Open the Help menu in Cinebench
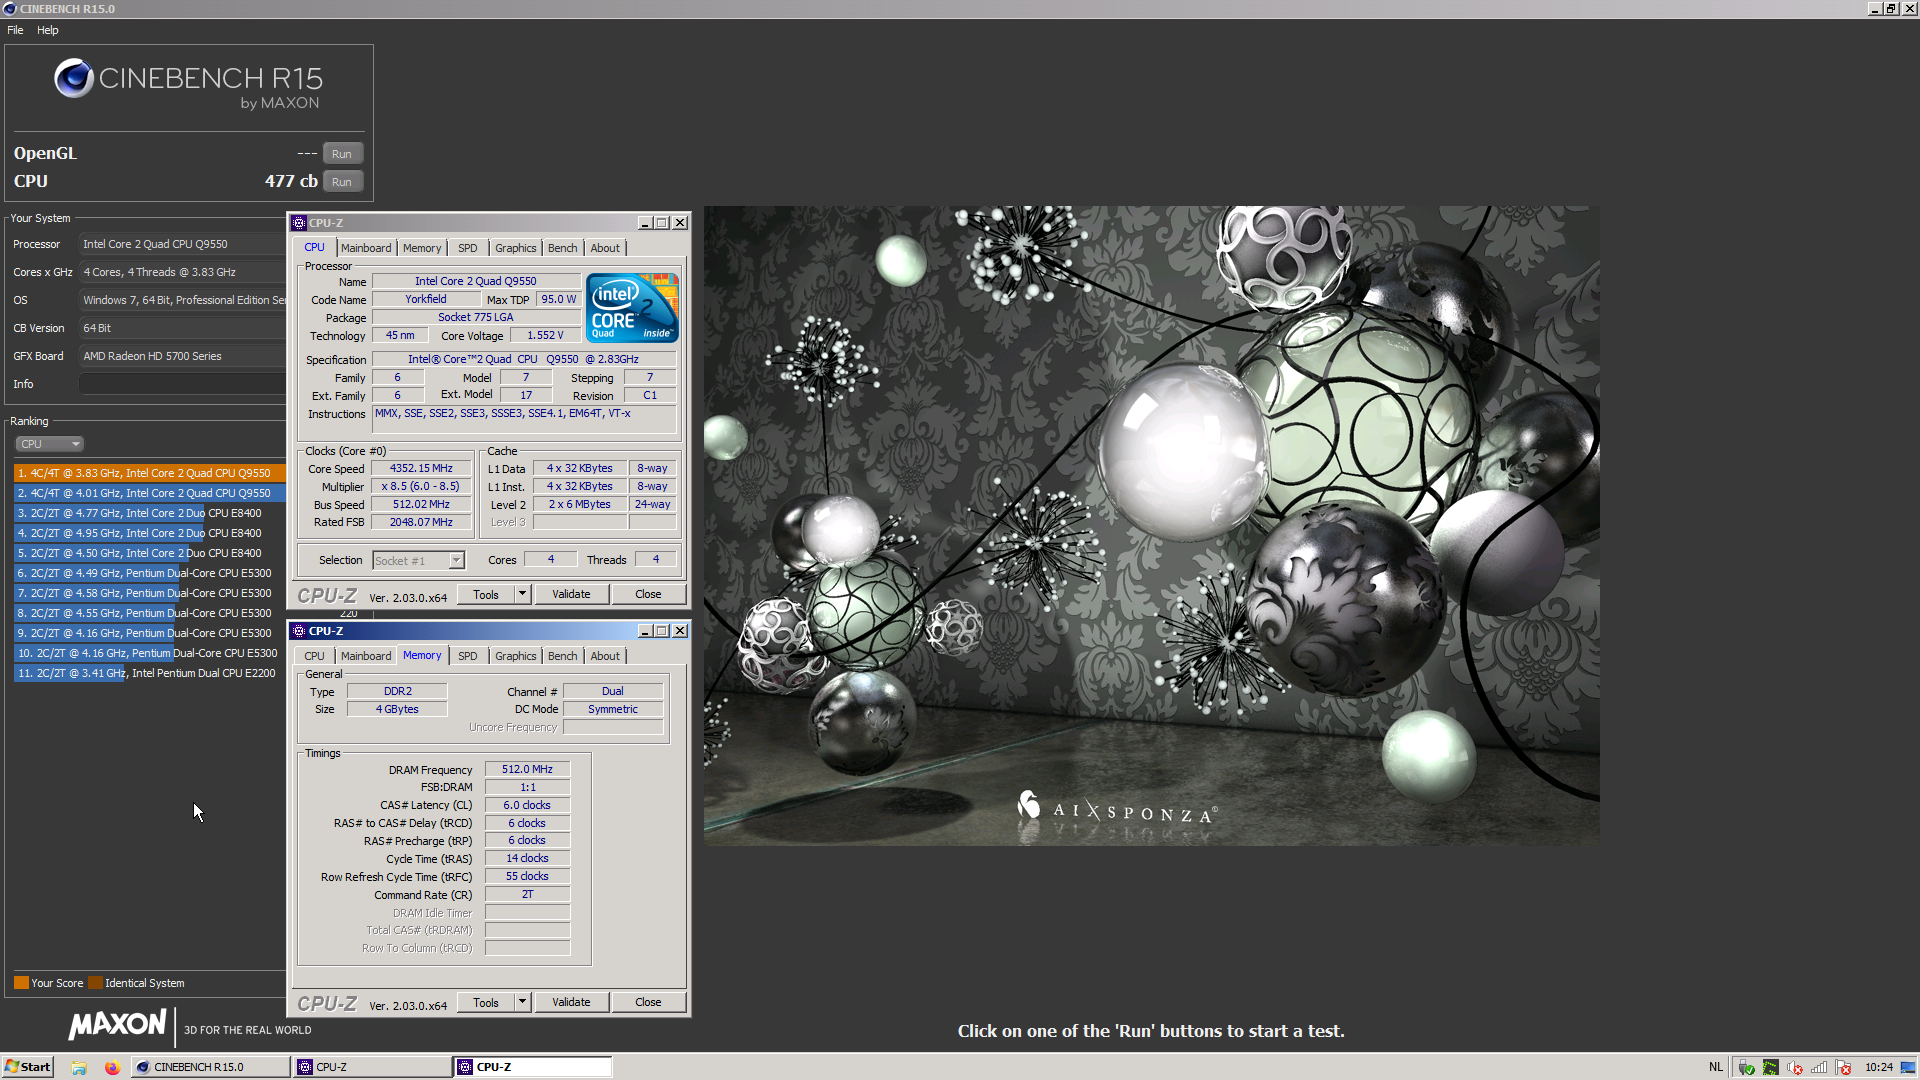 pos(48,30)
